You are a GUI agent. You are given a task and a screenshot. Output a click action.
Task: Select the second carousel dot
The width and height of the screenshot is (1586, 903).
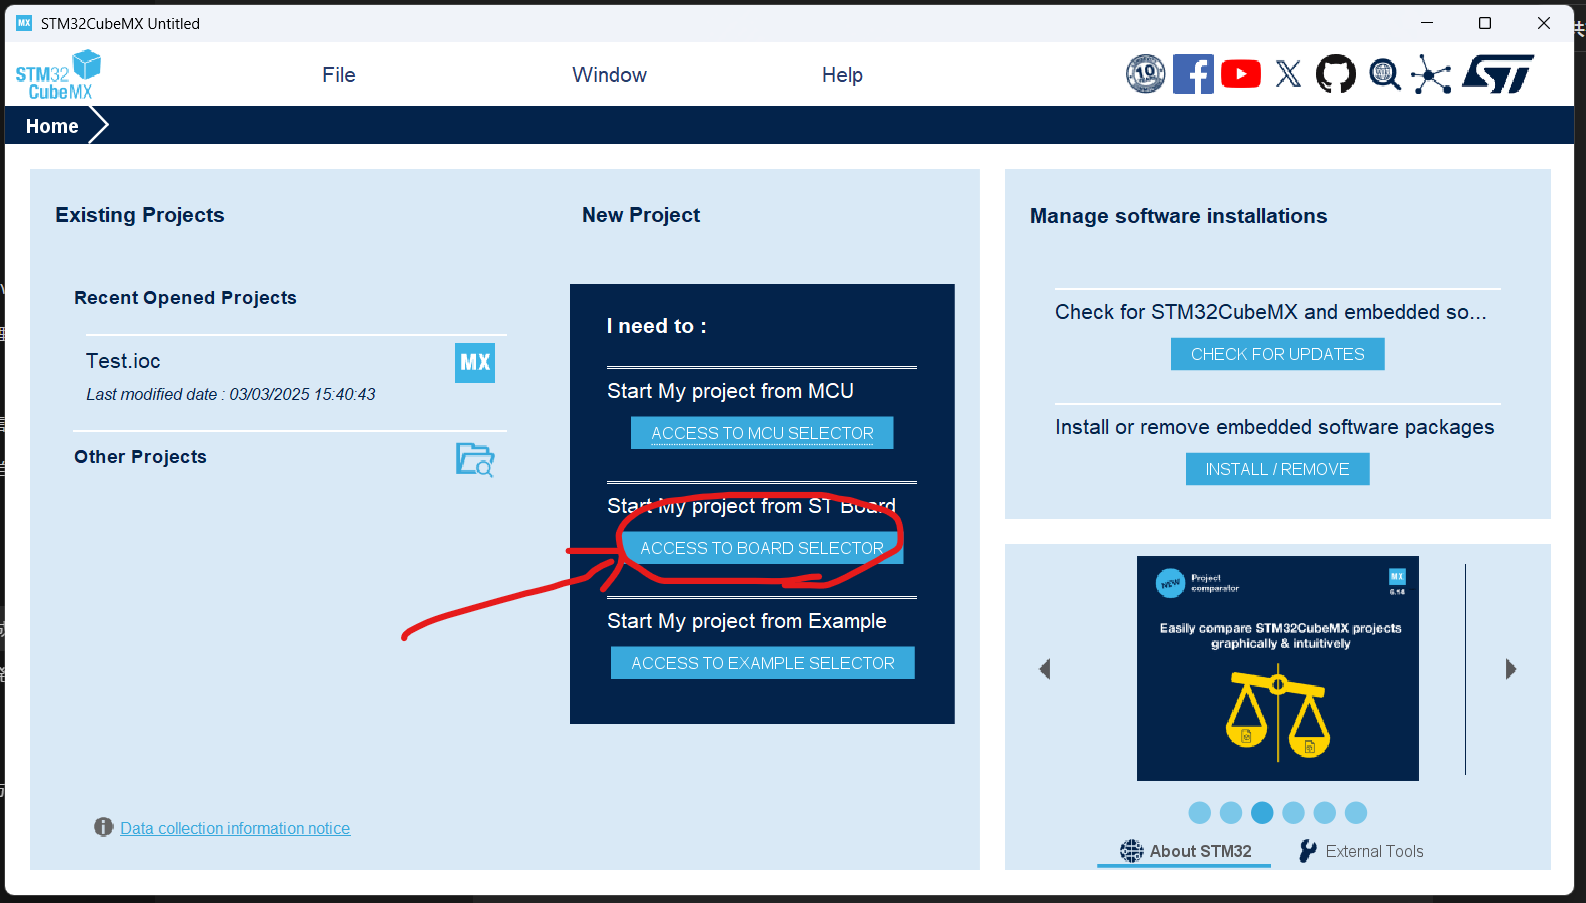tap(1231, 813)
